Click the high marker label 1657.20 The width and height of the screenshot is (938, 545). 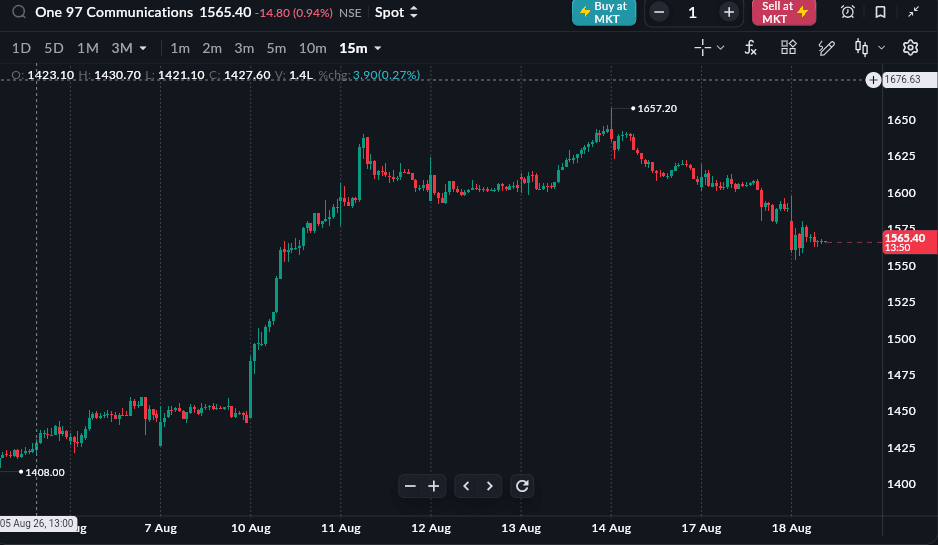tap(657, 108)
